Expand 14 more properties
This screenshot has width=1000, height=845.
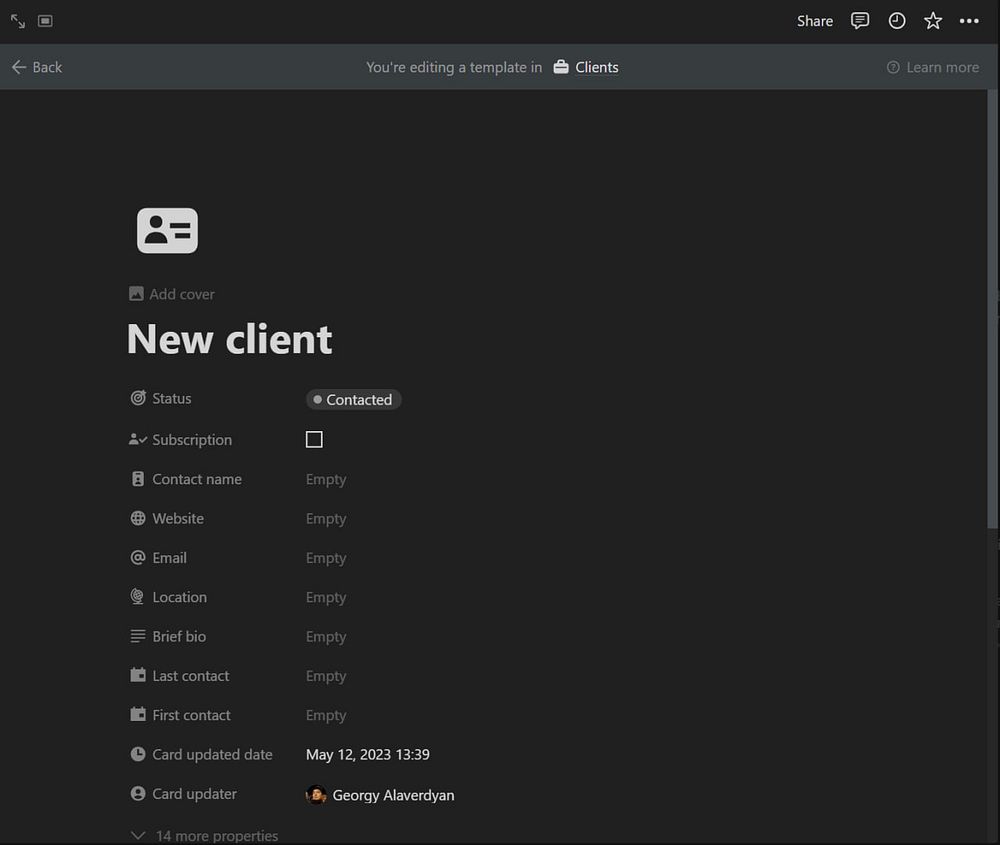(205, 835)
